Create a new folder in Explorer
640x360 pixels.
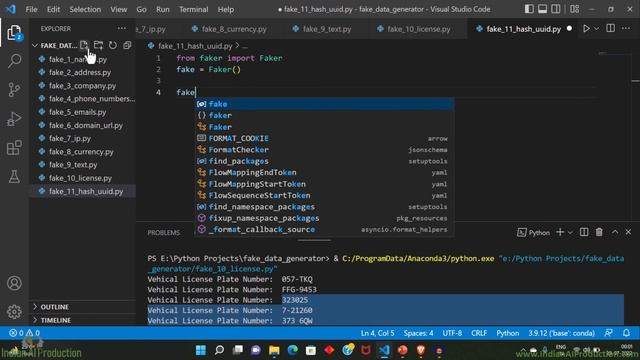[x=98, y=45]
